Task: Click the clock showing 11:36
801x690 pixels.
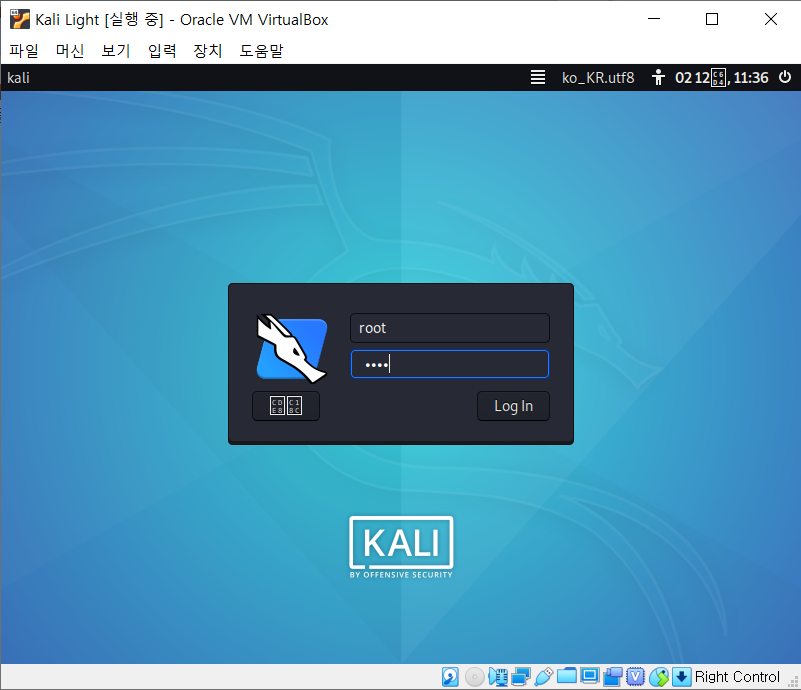Action: 722,78
